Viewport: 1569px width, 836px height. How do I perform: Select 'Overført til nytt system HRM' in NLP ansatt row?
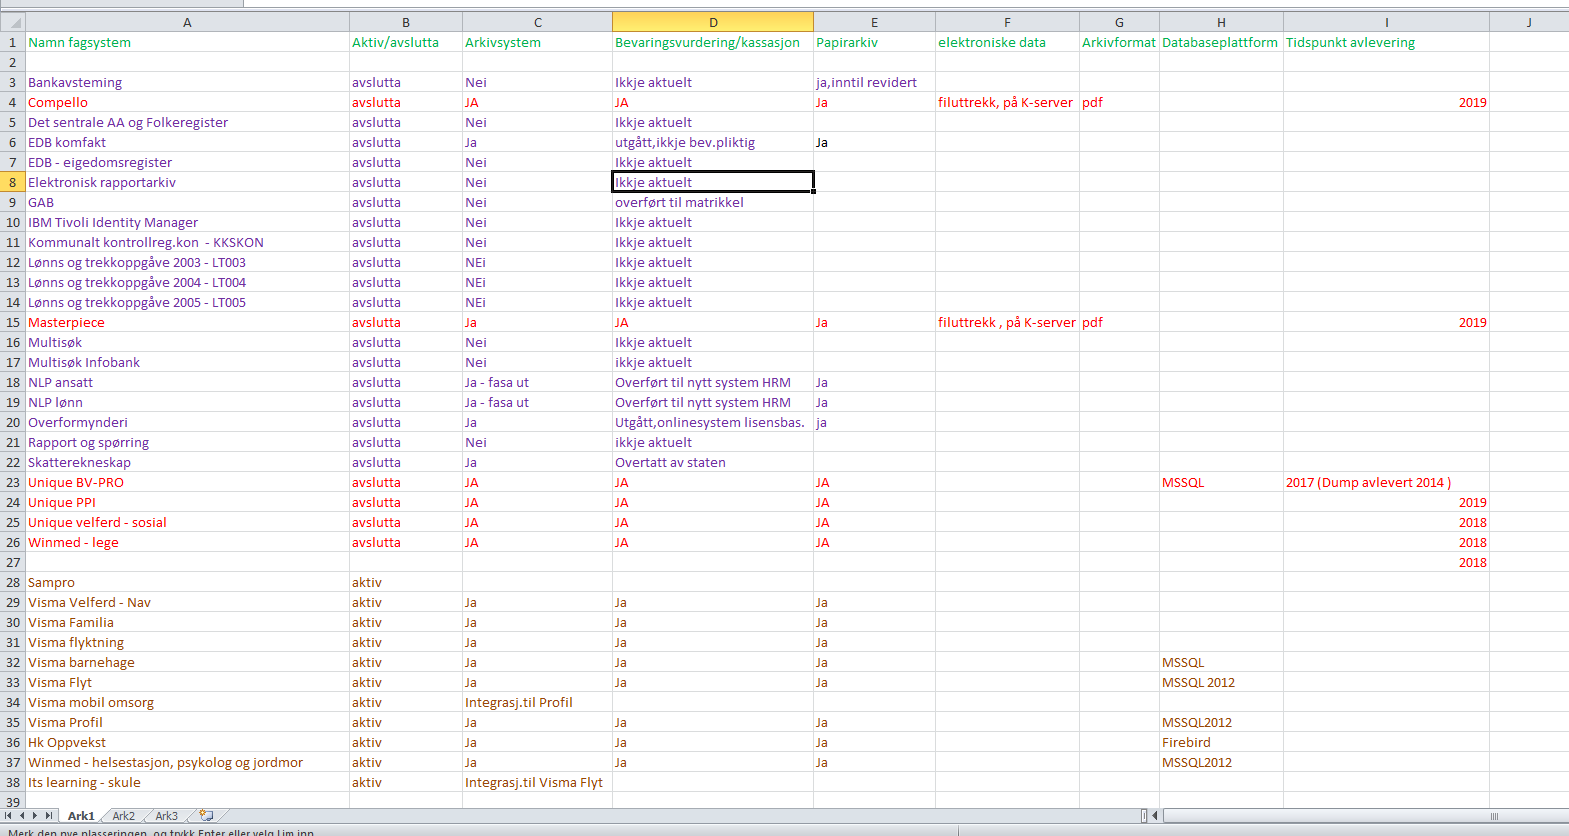713,382
